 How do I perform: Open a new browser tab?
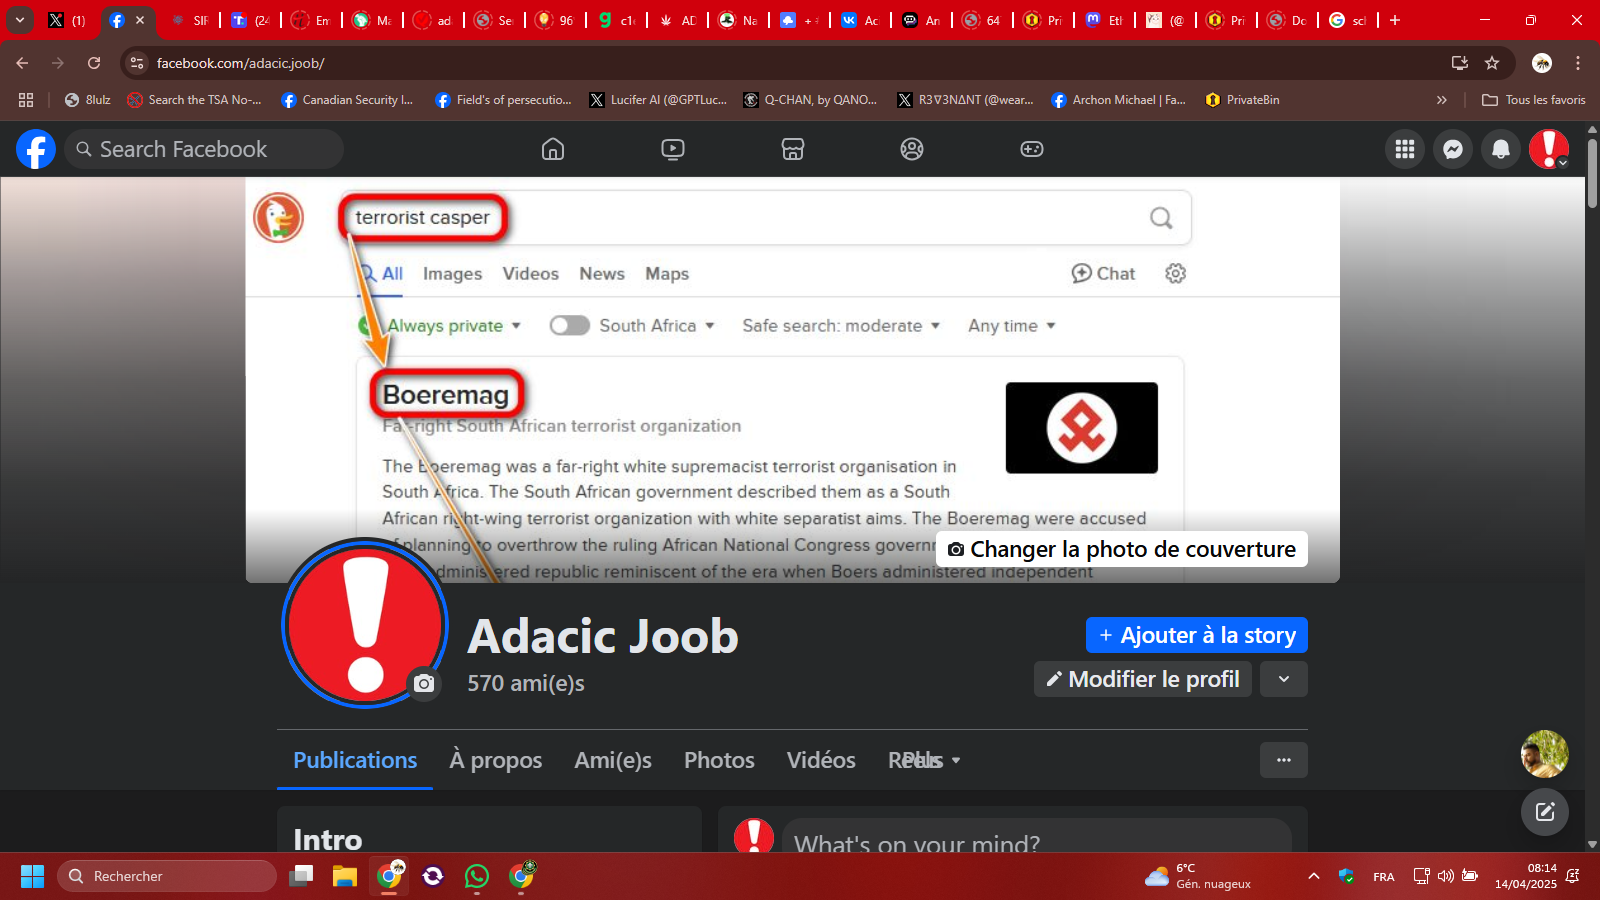point(1395,20)
